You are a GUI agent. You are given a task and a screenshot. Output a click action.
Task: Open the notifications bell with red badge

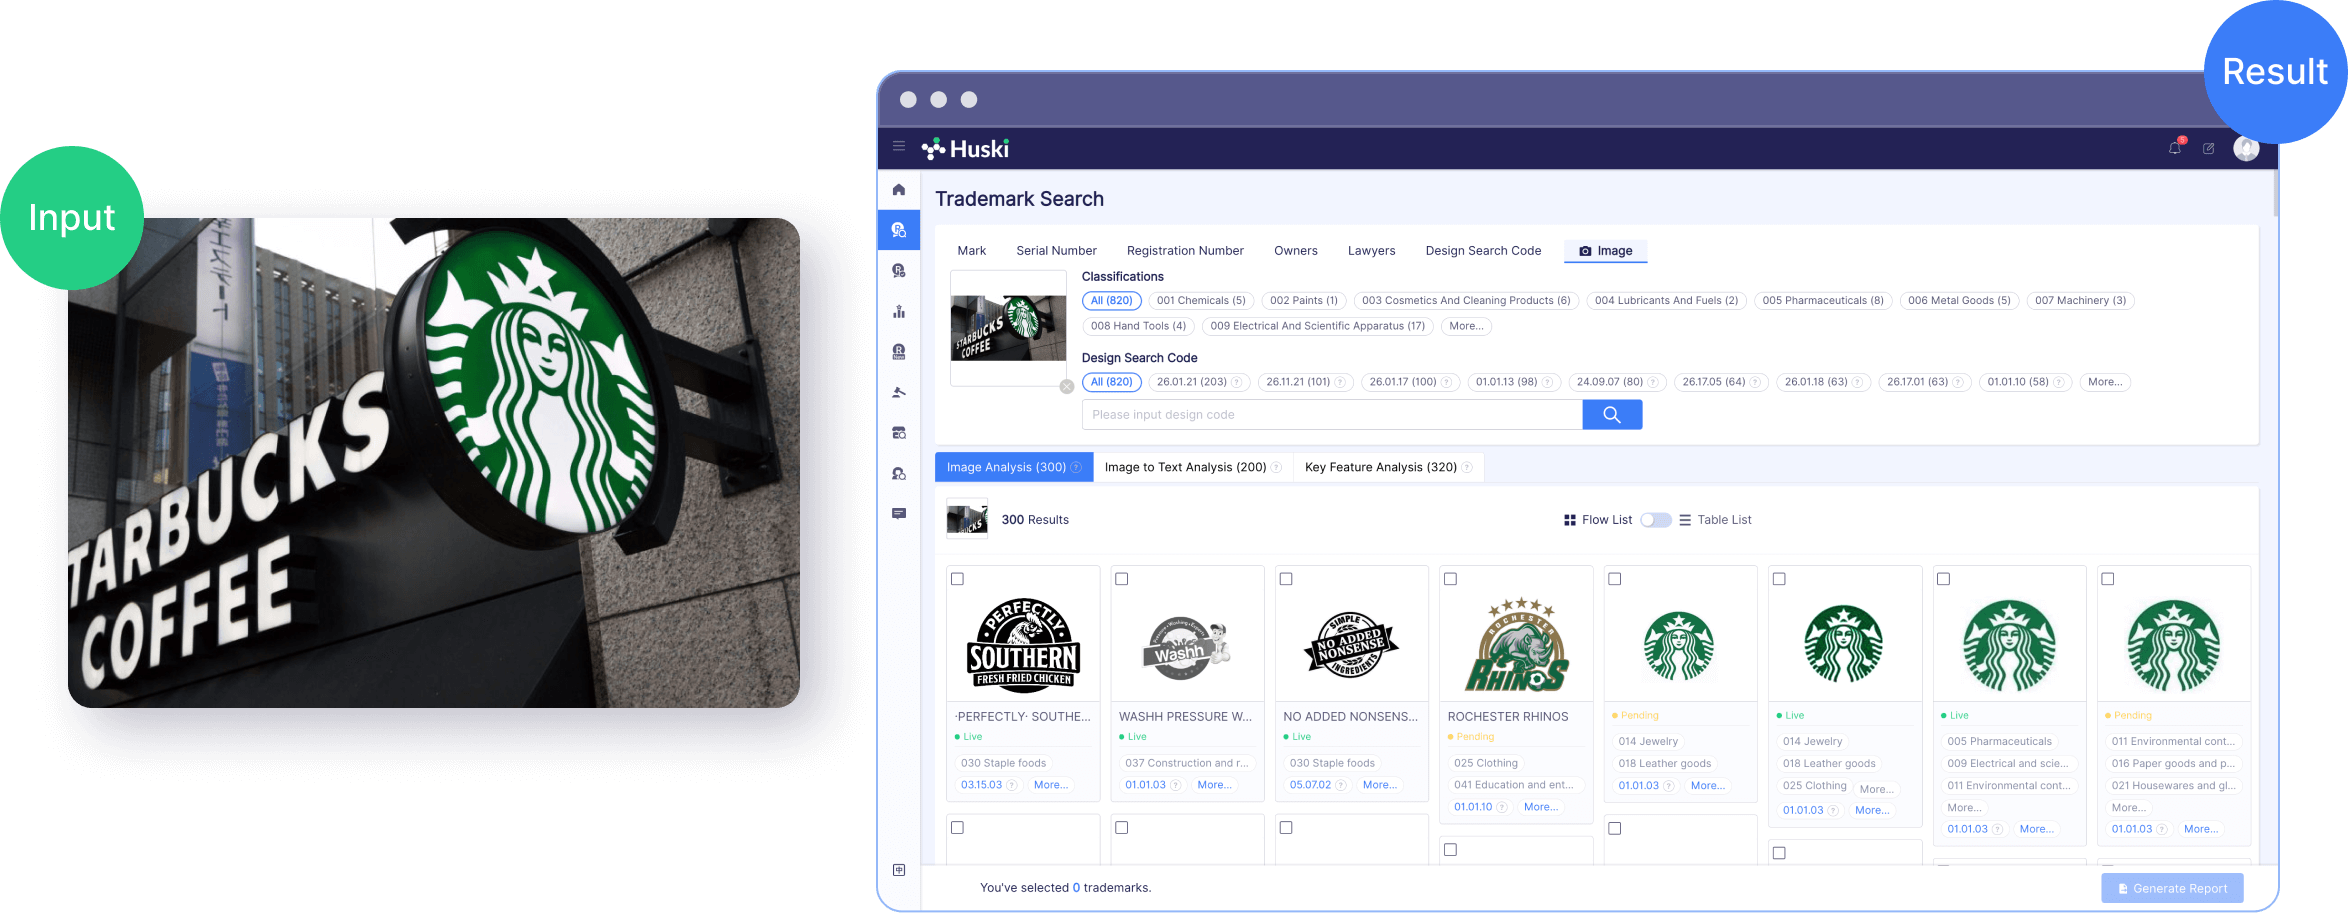click(2174, 150)
